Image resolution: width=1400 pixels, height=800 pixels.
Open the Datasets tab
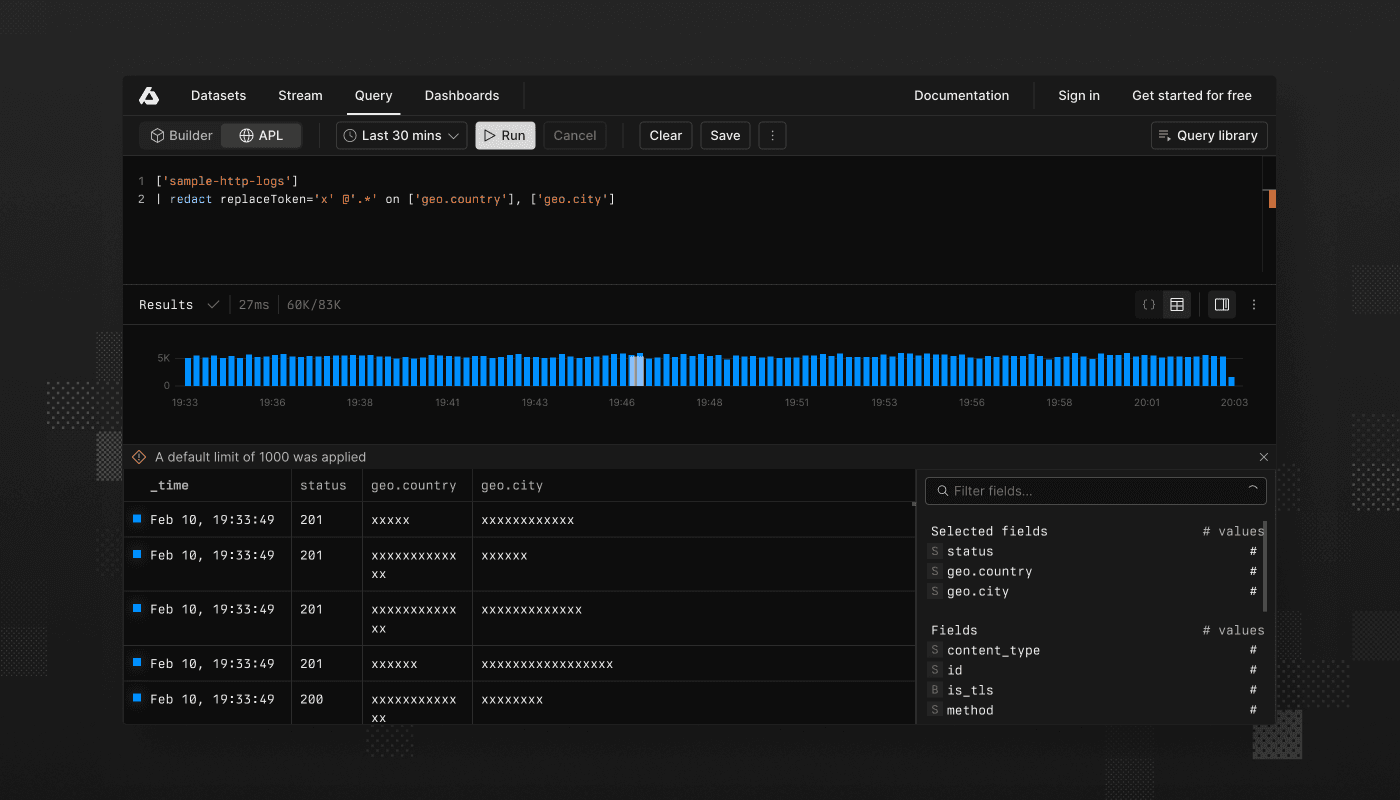pos(218,95)
